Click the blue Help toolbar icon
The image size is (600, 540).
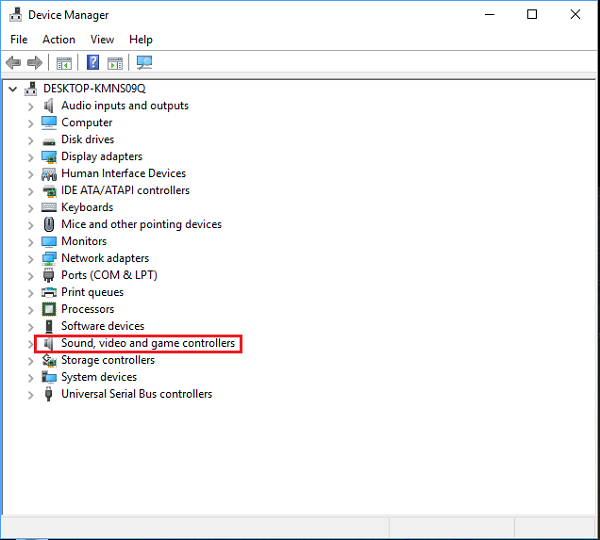click(x=93, y=63)
